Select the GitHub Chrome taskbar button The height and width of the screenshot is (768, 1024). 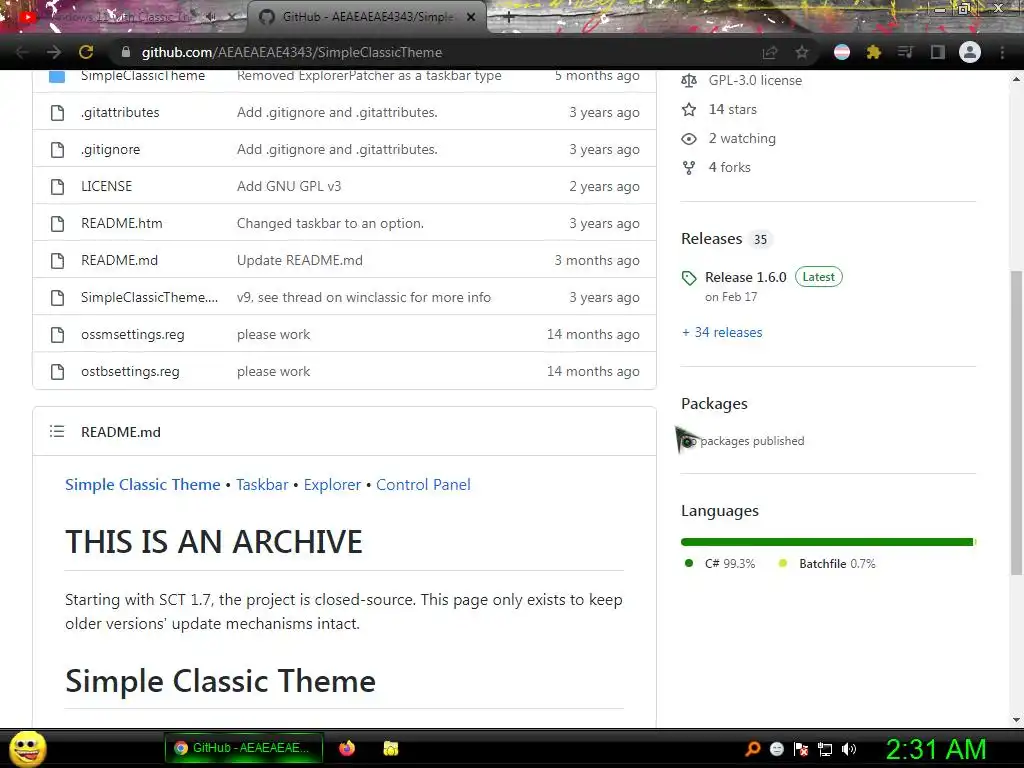[244, 748]
